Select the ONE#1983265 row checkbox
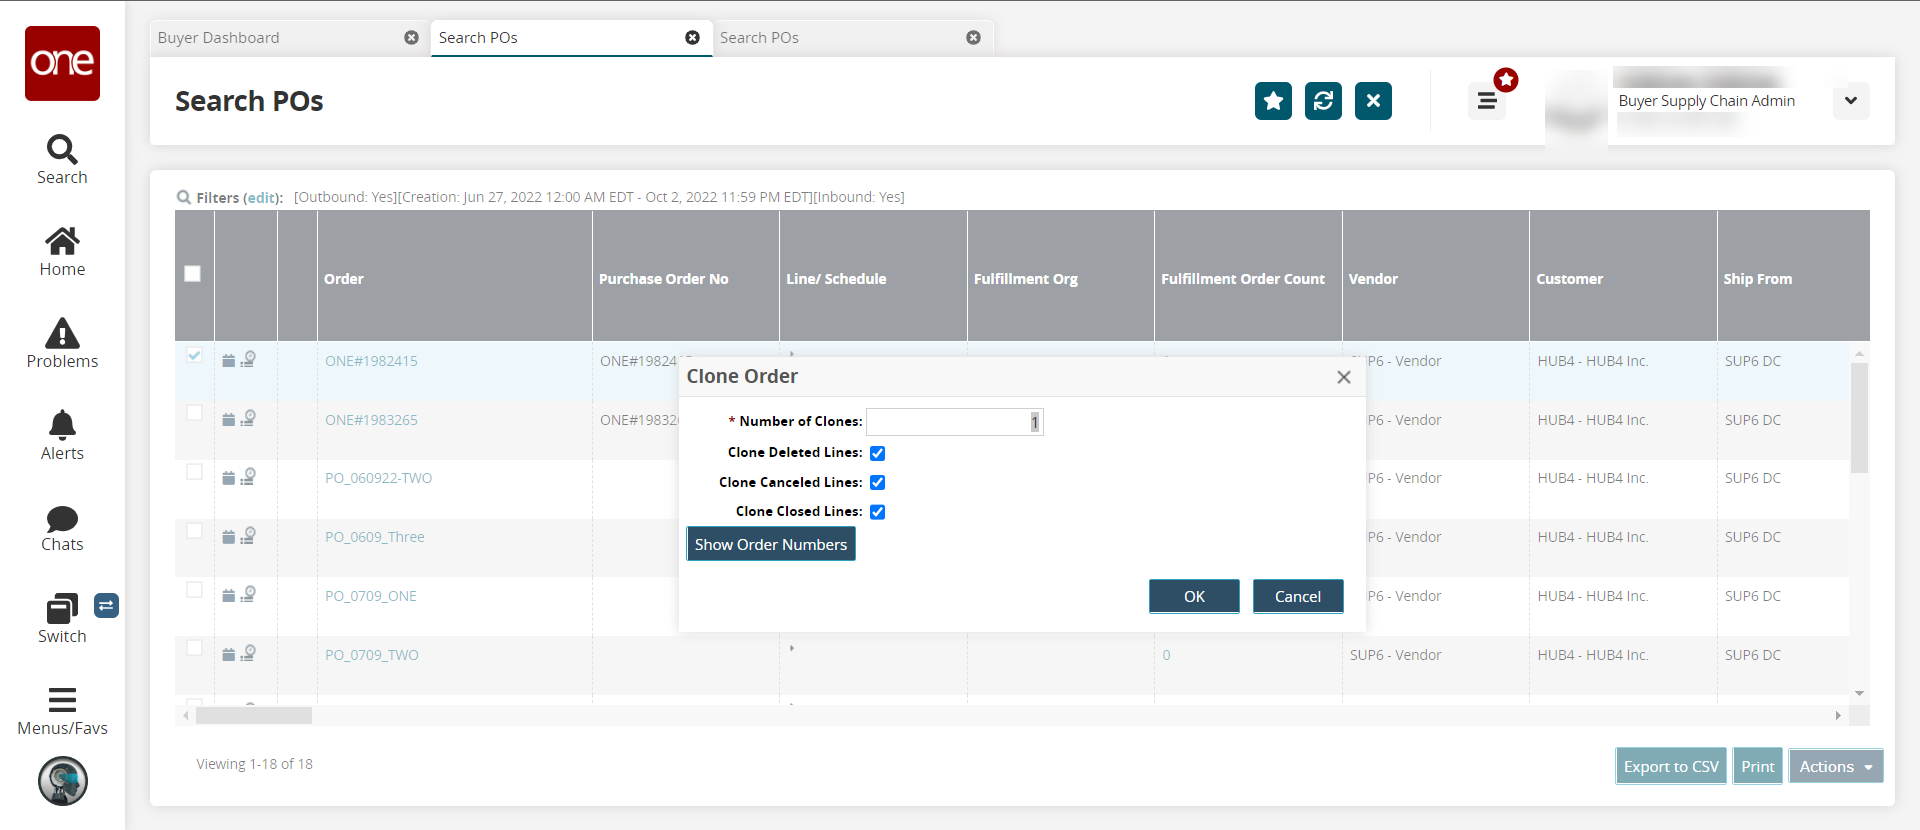 click(194, 413)
